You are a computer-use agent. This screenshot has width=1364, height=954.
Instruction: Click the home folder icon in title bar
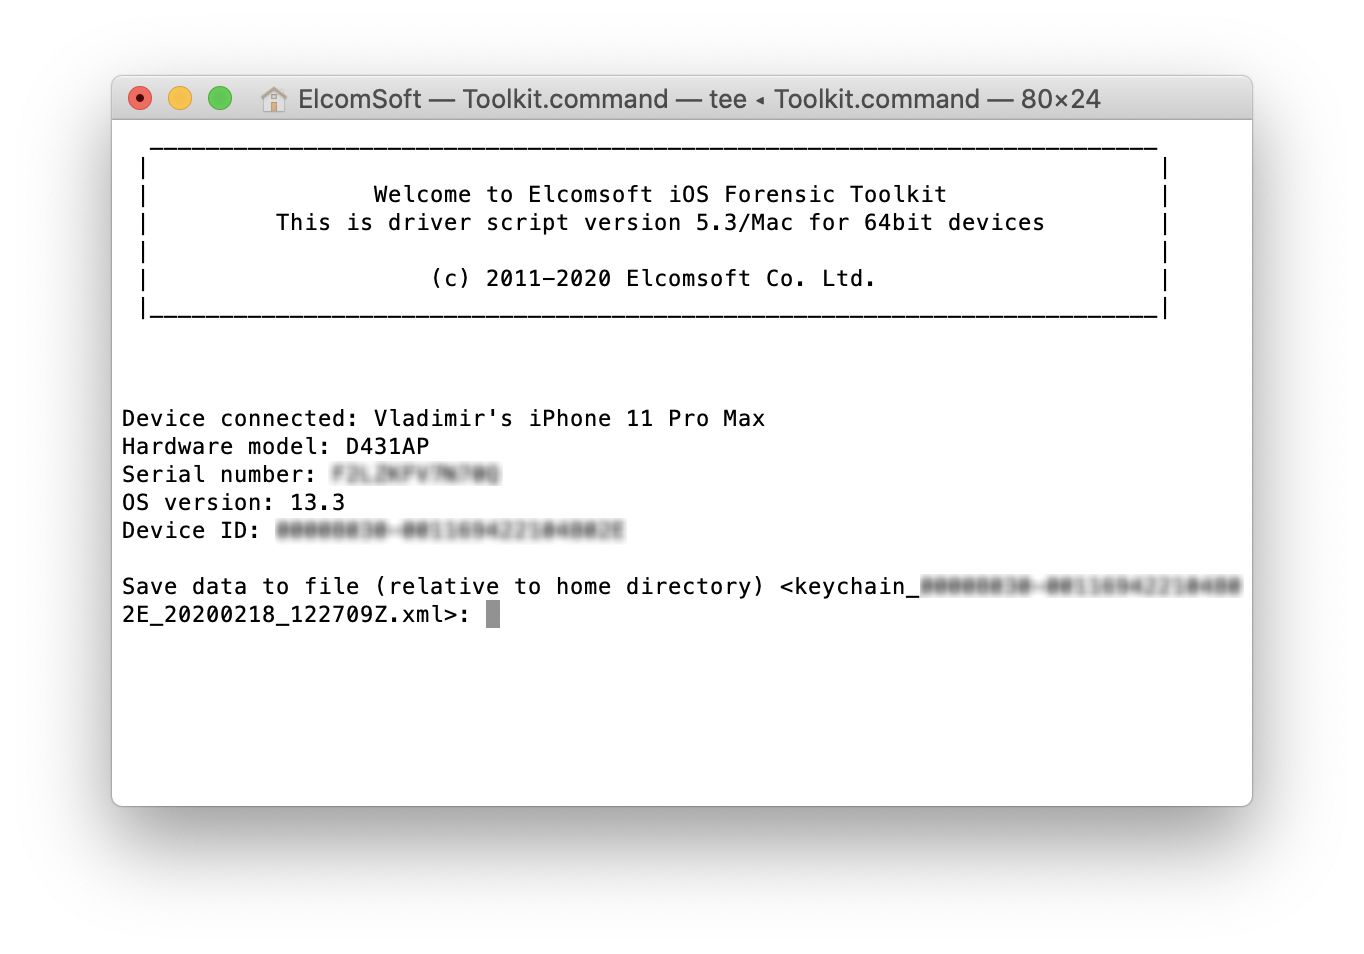(273, 99)
